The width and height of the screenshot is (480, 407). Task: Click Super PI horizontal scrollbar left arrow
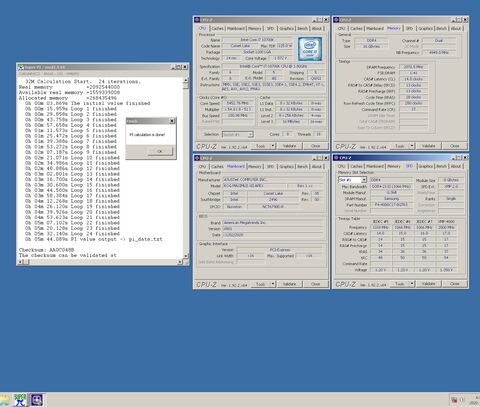(21, 262)
